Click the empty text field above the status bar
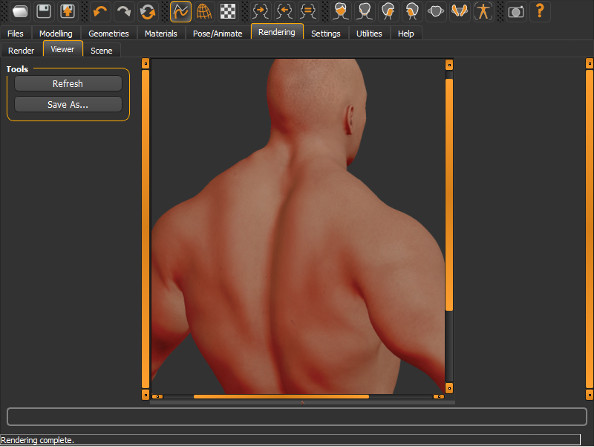This screenshot has width=594, height=447. pyautogui.click(x=297, y=417)
